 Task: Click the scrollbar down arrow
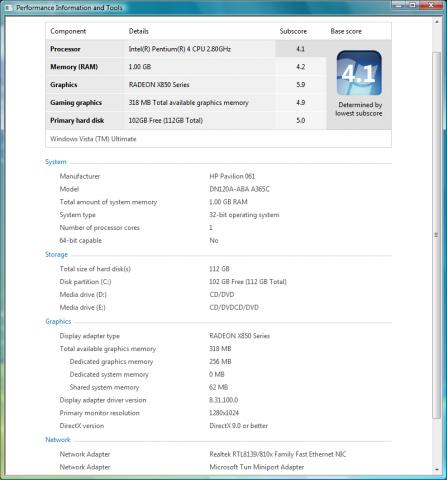tap(436, 469)
